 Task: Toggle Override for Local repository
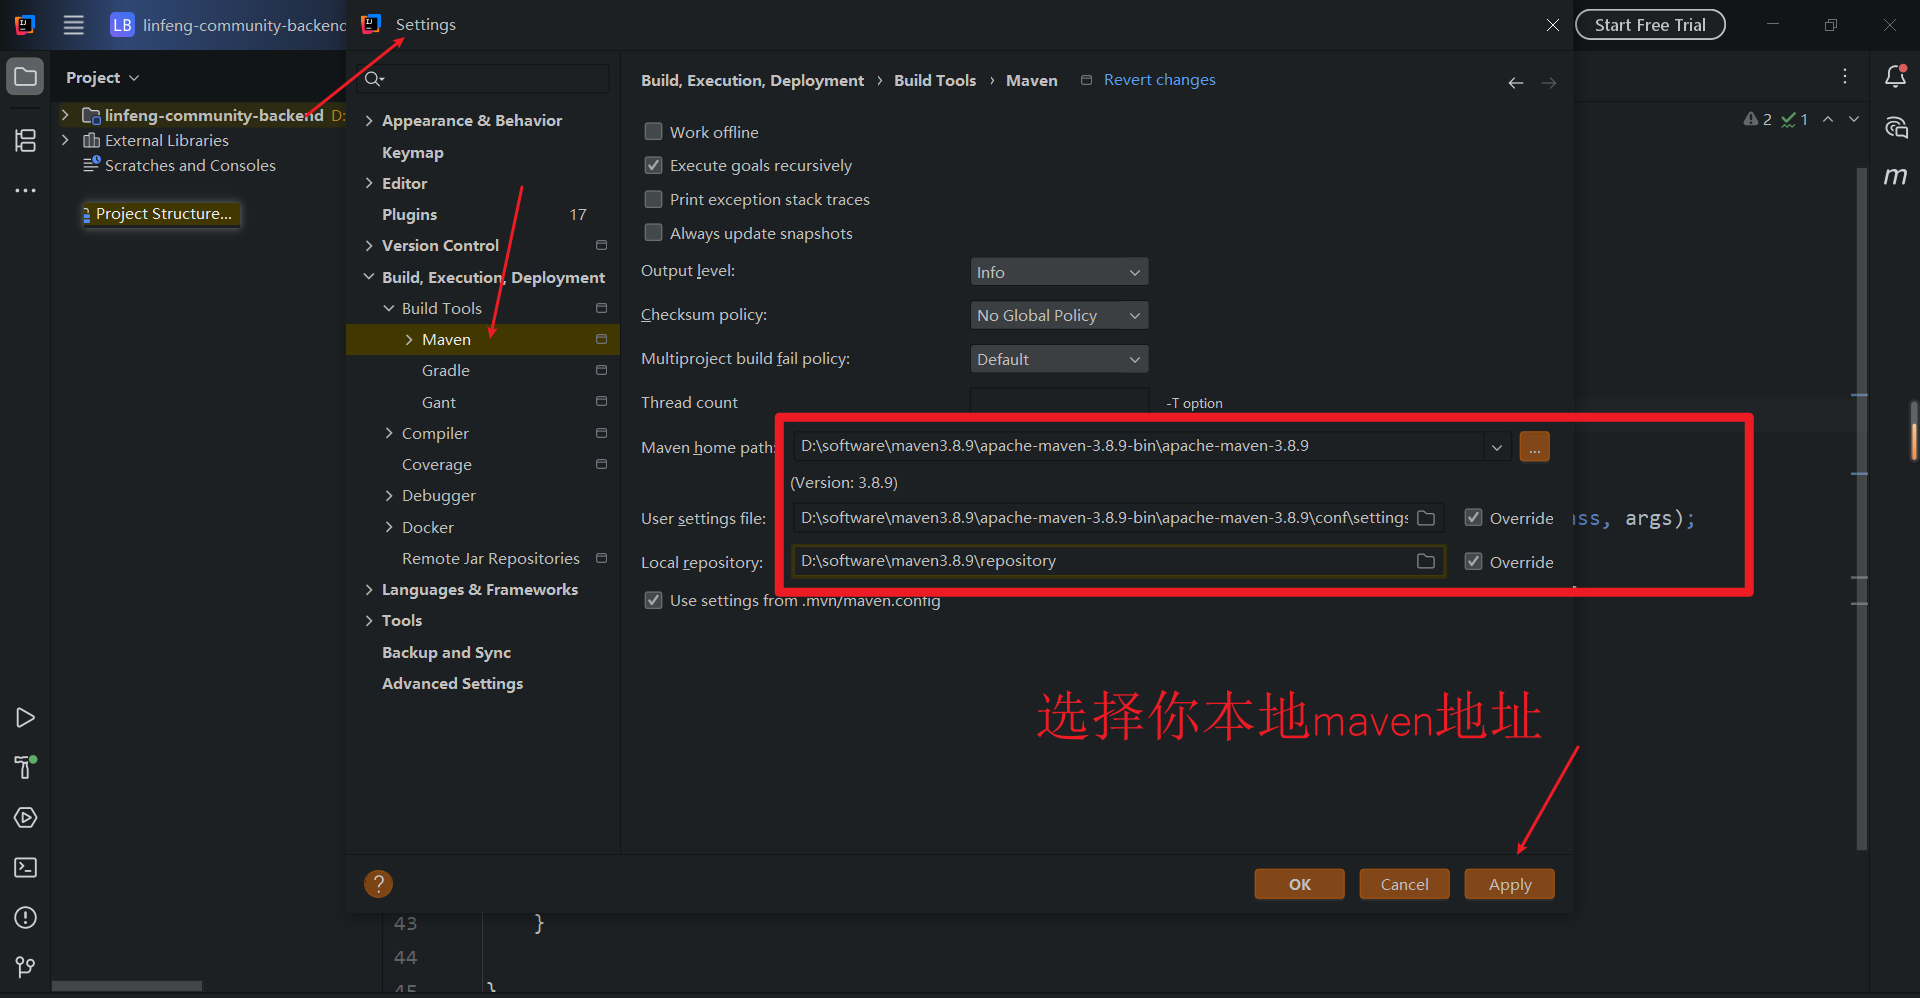[x=1473, y=561]
